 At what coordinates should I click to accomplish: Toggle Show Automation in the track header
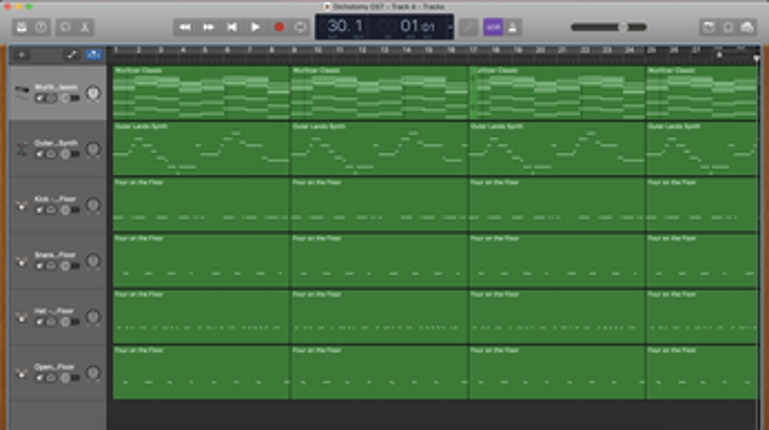[x=72, y=55]
